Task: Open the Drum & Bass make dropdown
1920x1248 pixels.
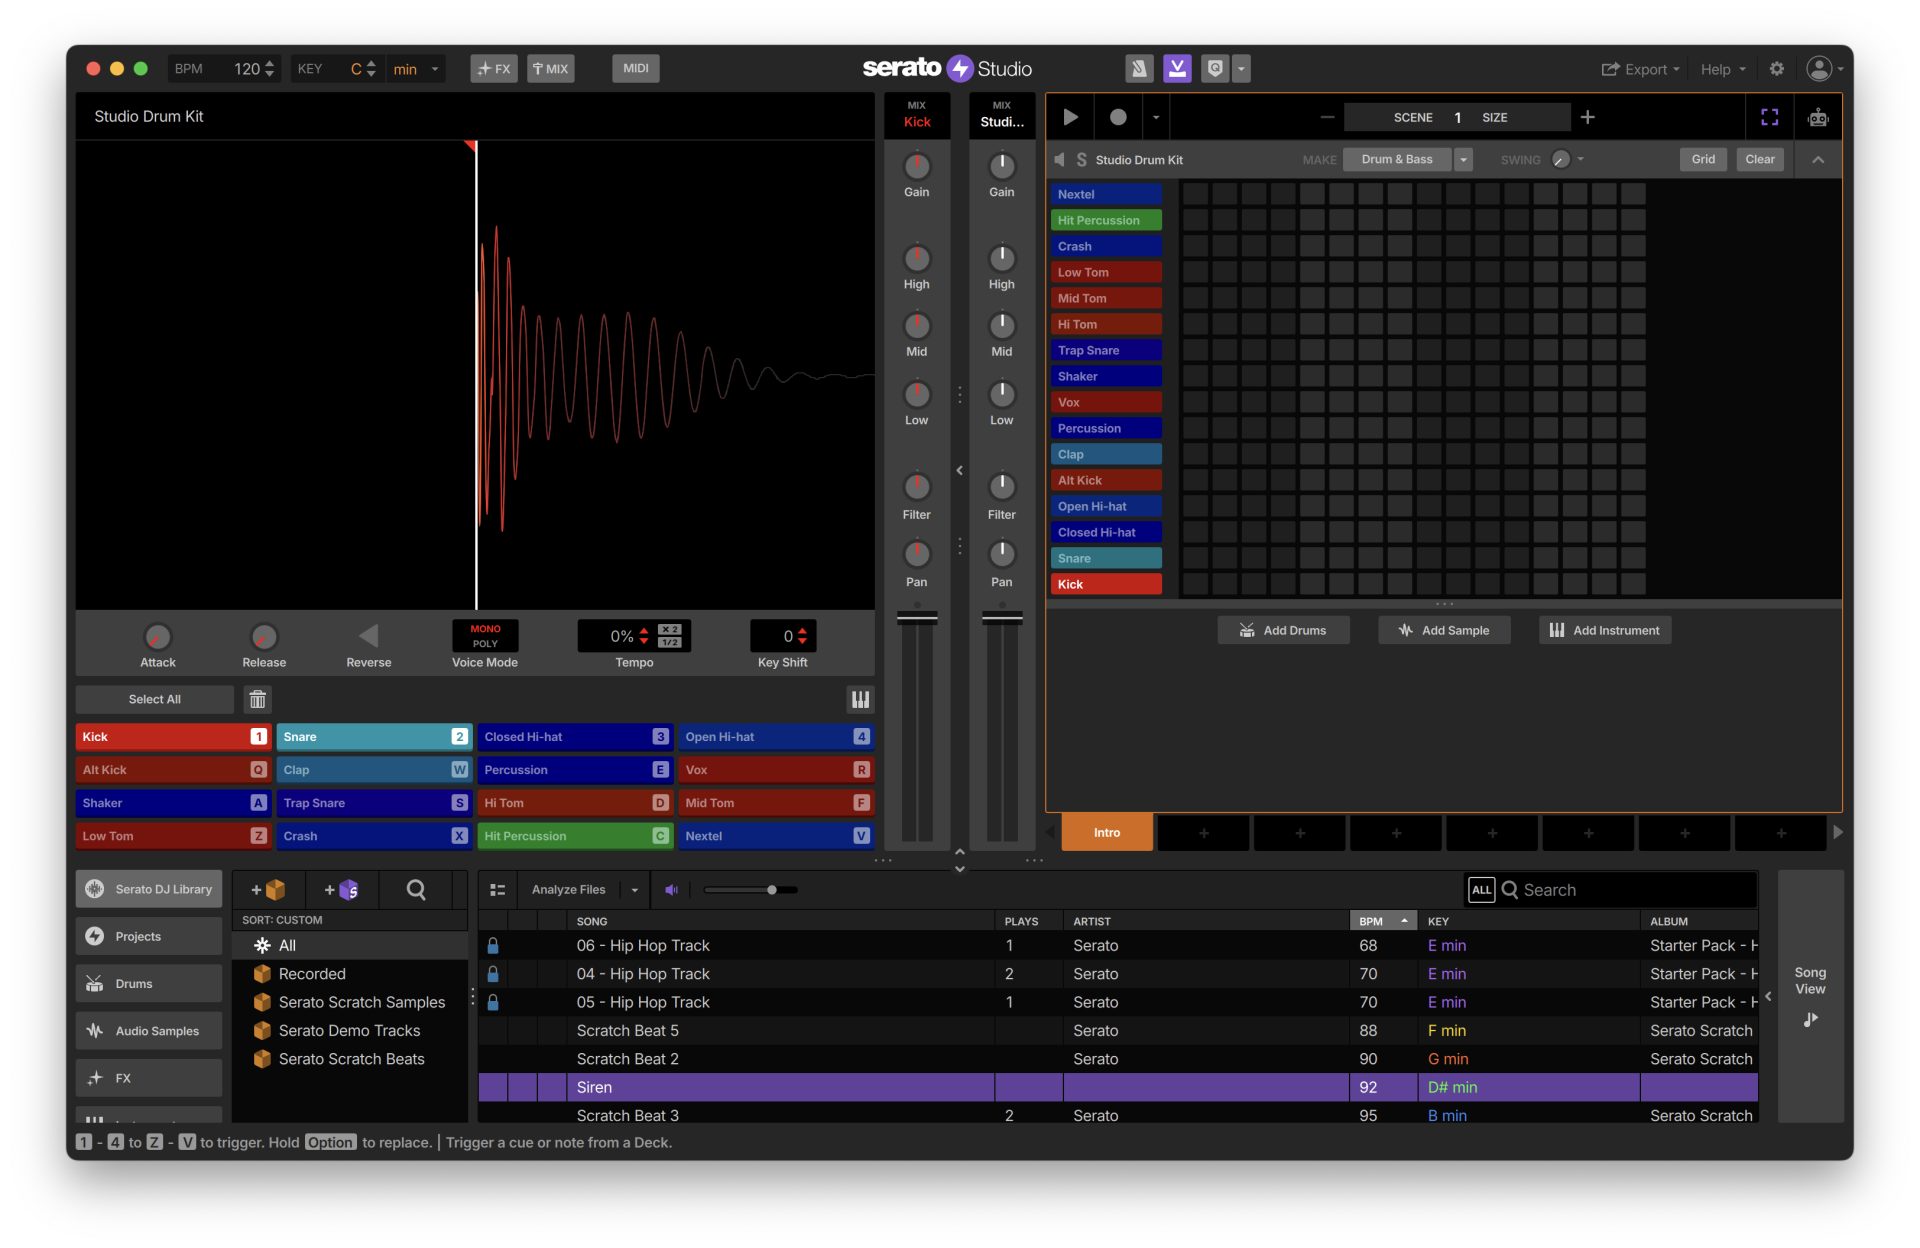Action: tap(1463, 160)
